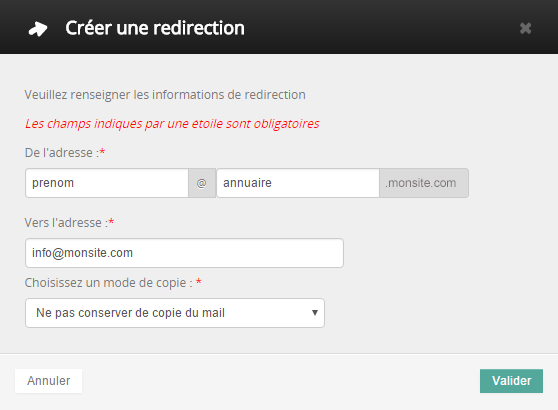This screenshot has height=410, width=558.
Task: Click the redirection arrow icon in header
Action: (x=38, y=29)
